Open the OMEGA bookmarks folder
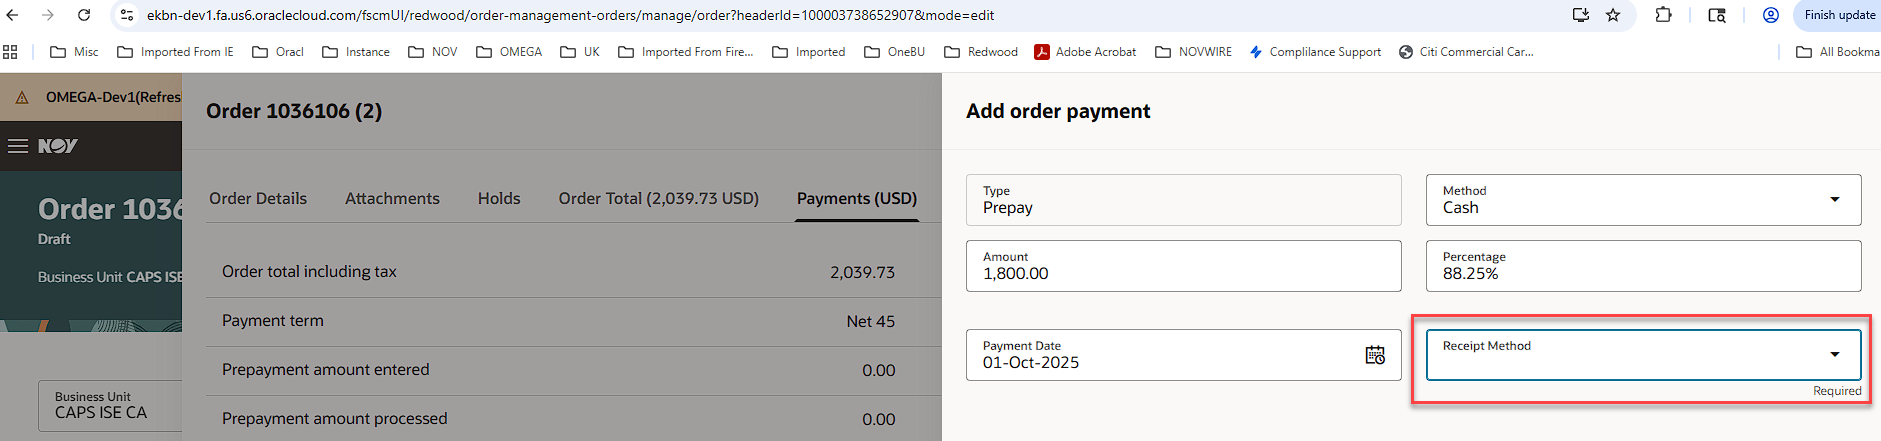Screen dimensions: 1881x441 pos(509,52)
